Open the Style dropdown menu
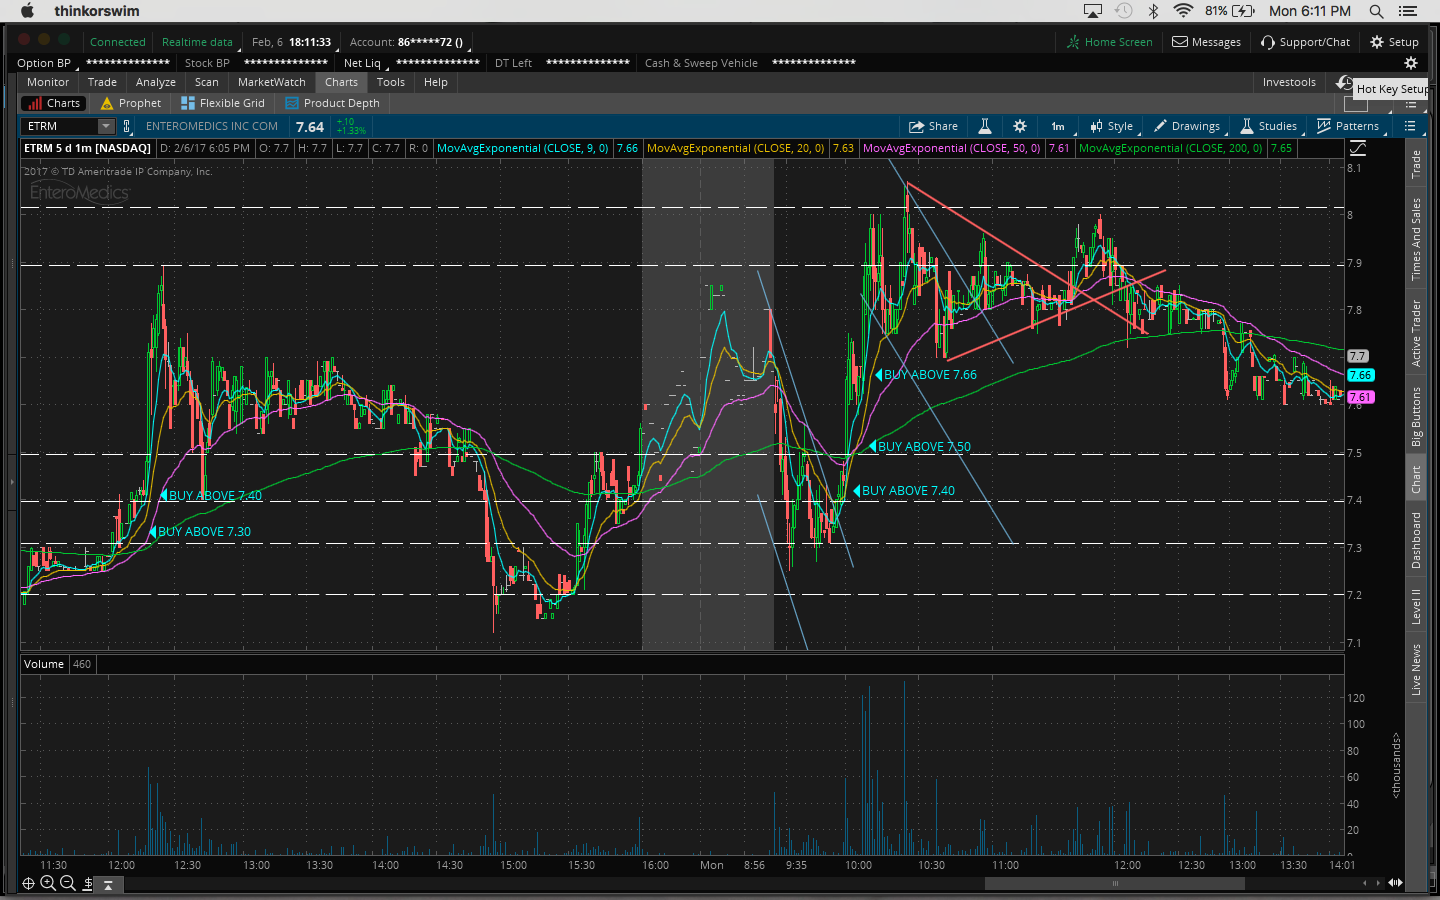The height and width of the screenshot is (900, 1440). (x=1112, y=126)
